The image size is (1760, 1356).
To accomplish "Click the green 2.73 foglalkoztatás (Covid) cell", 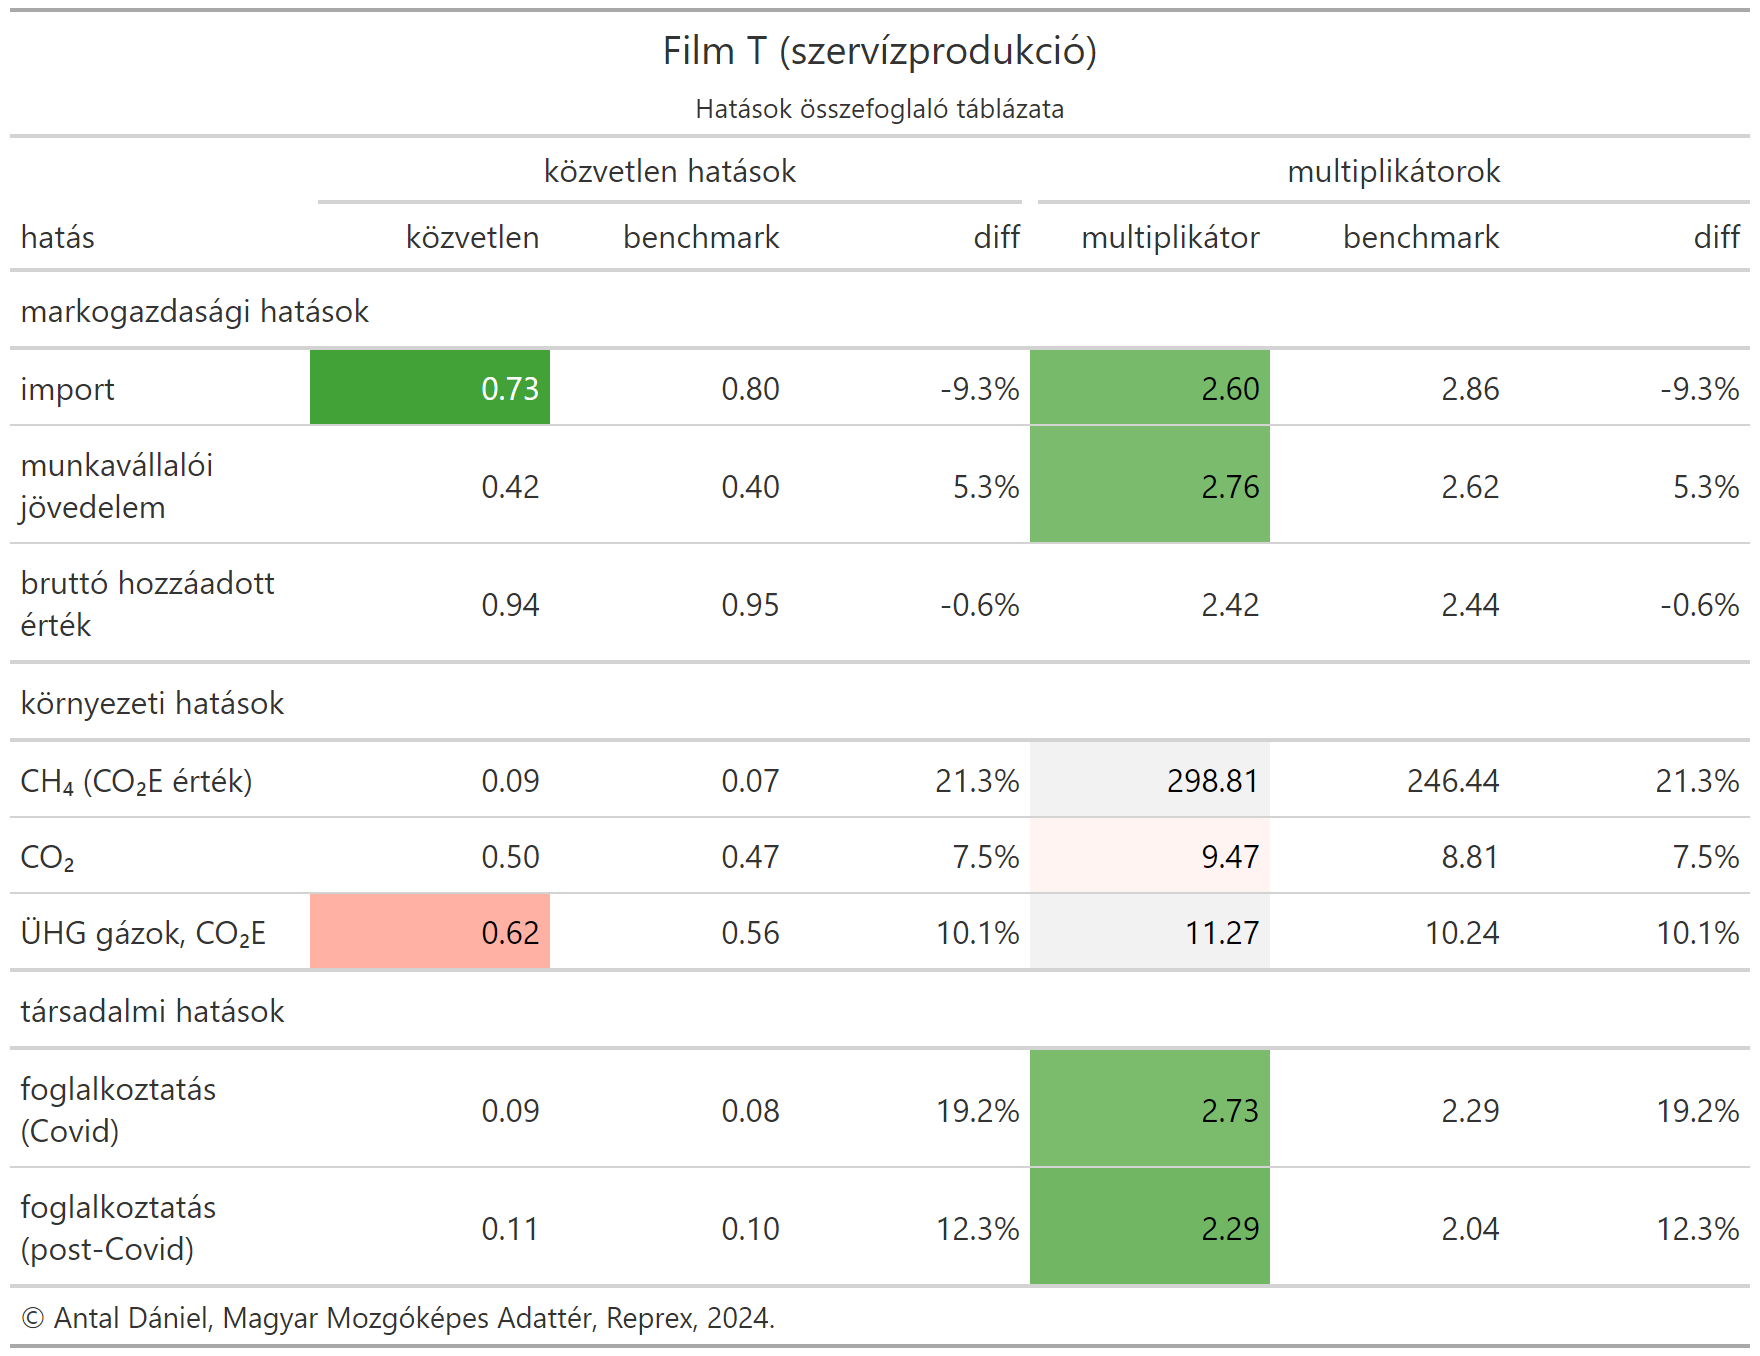I will [x=1150, y=1110].
